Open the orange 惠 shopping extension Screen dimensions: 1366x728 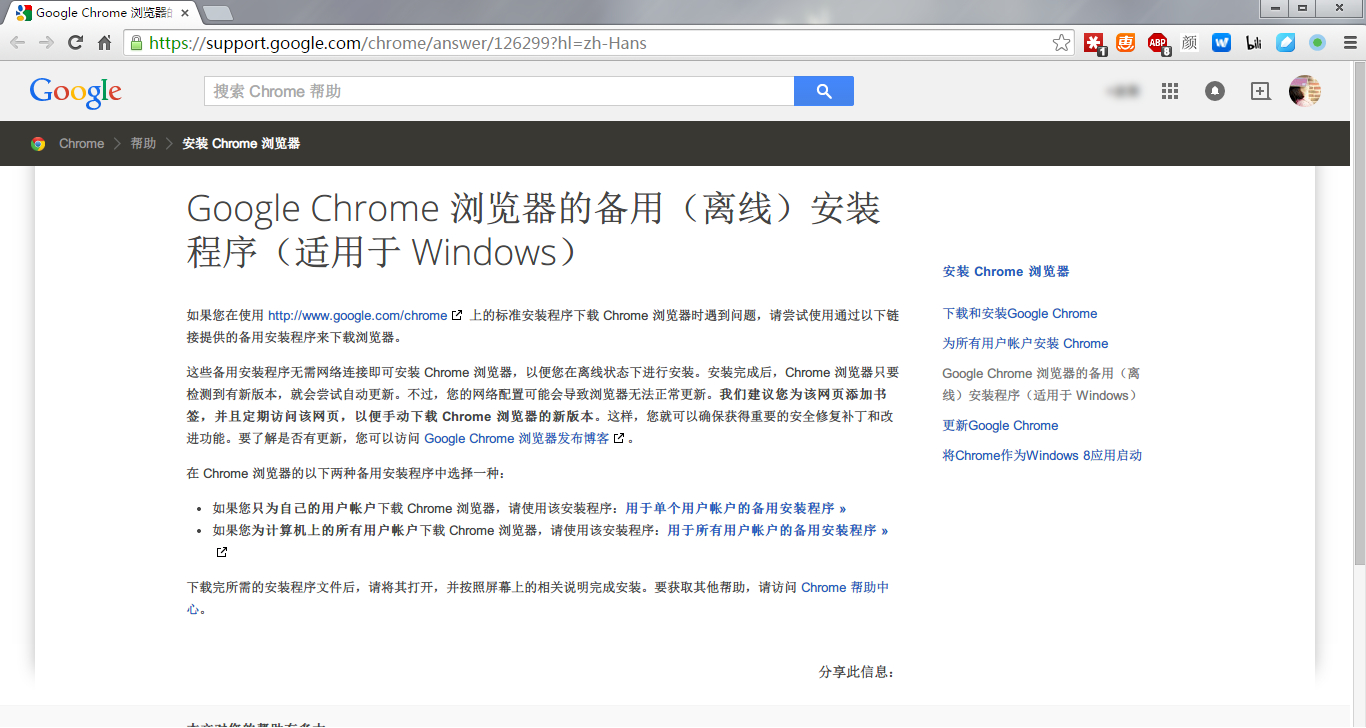1126,43
